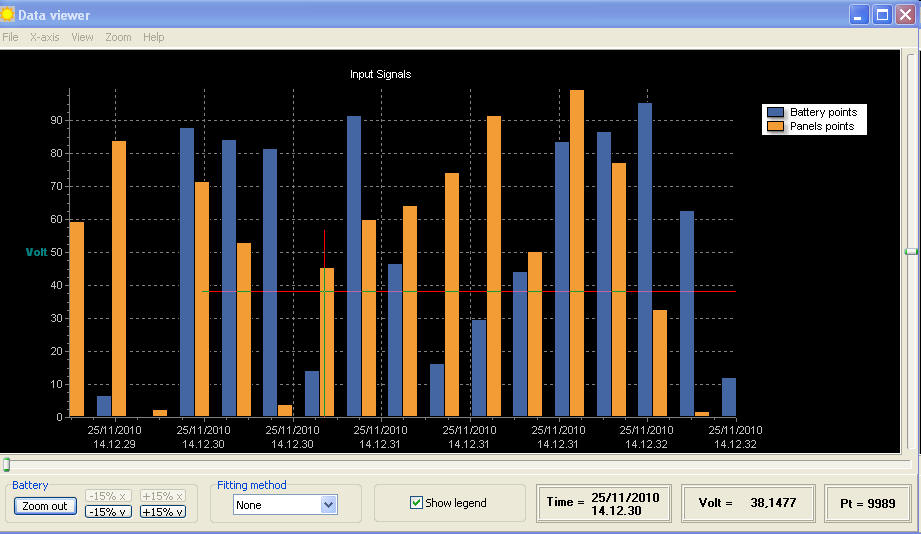Open the Help menu

[x=153, y=37]
